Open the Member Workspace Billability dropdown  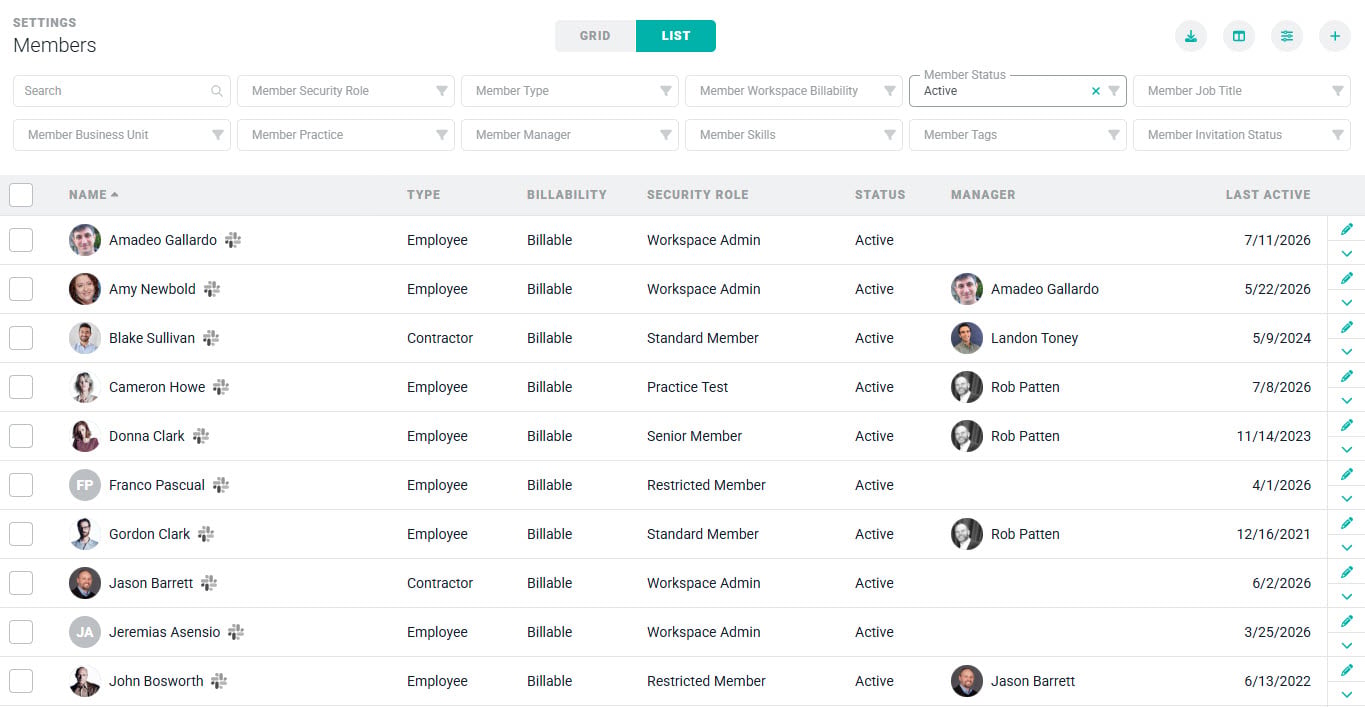794,91
